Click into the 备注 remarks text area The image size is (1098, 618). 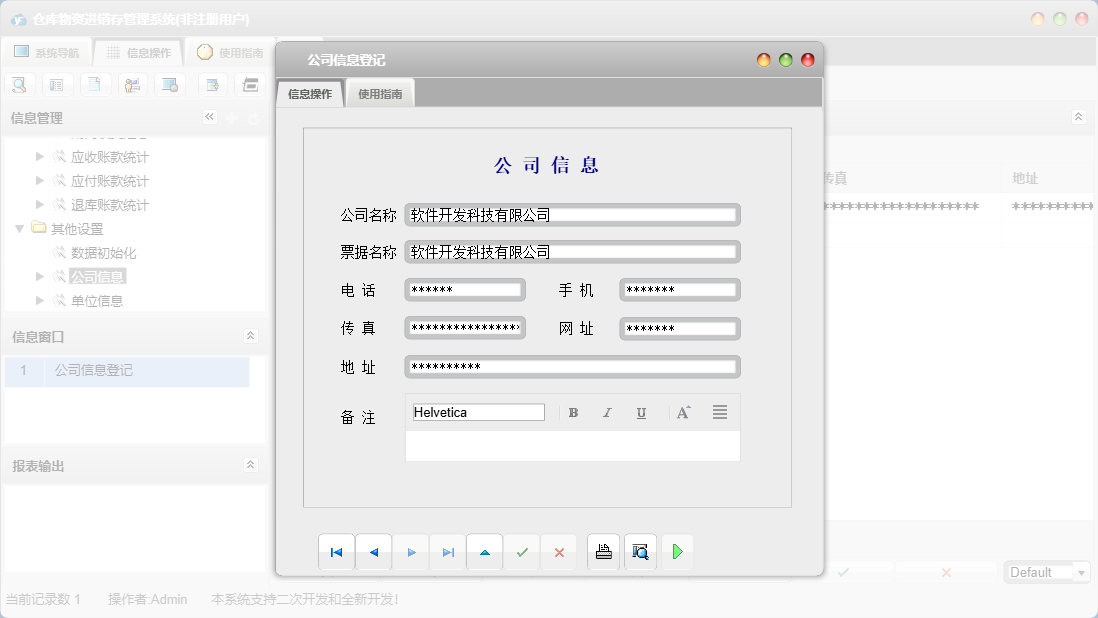[573, 446]
